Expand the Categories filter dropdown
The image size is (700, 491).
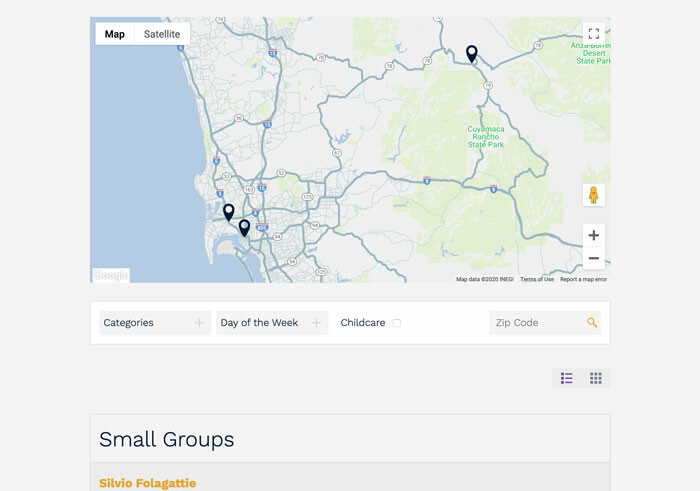154,323
